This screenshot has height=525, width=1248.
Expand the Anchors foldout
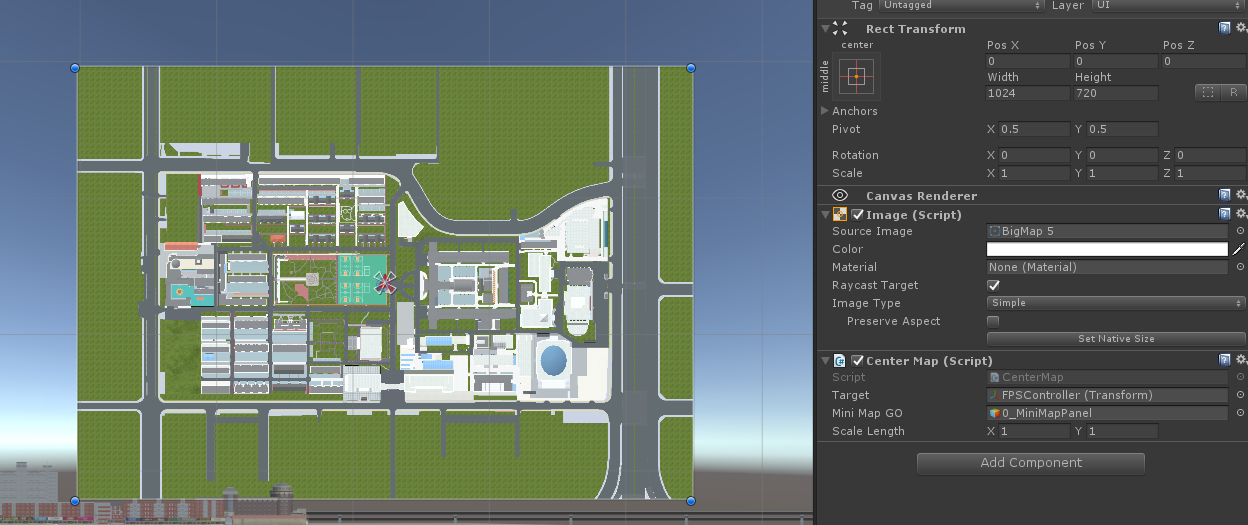(x=825, y=111)
